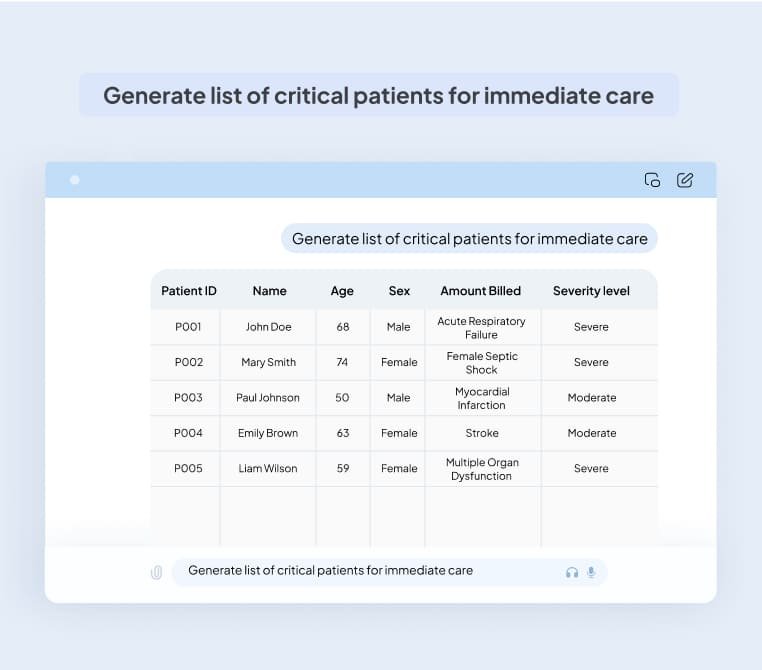
Task: Select the Age column header
Action: (342, 291)
